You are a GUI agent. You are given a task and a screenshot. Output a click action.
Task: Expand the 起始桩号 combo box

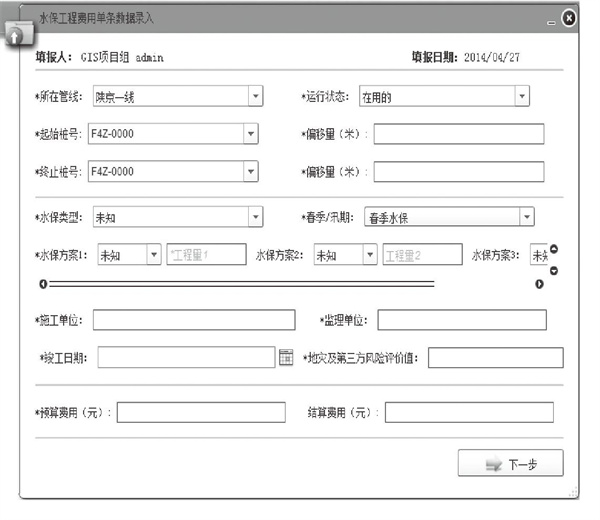(x=250, y=135)
